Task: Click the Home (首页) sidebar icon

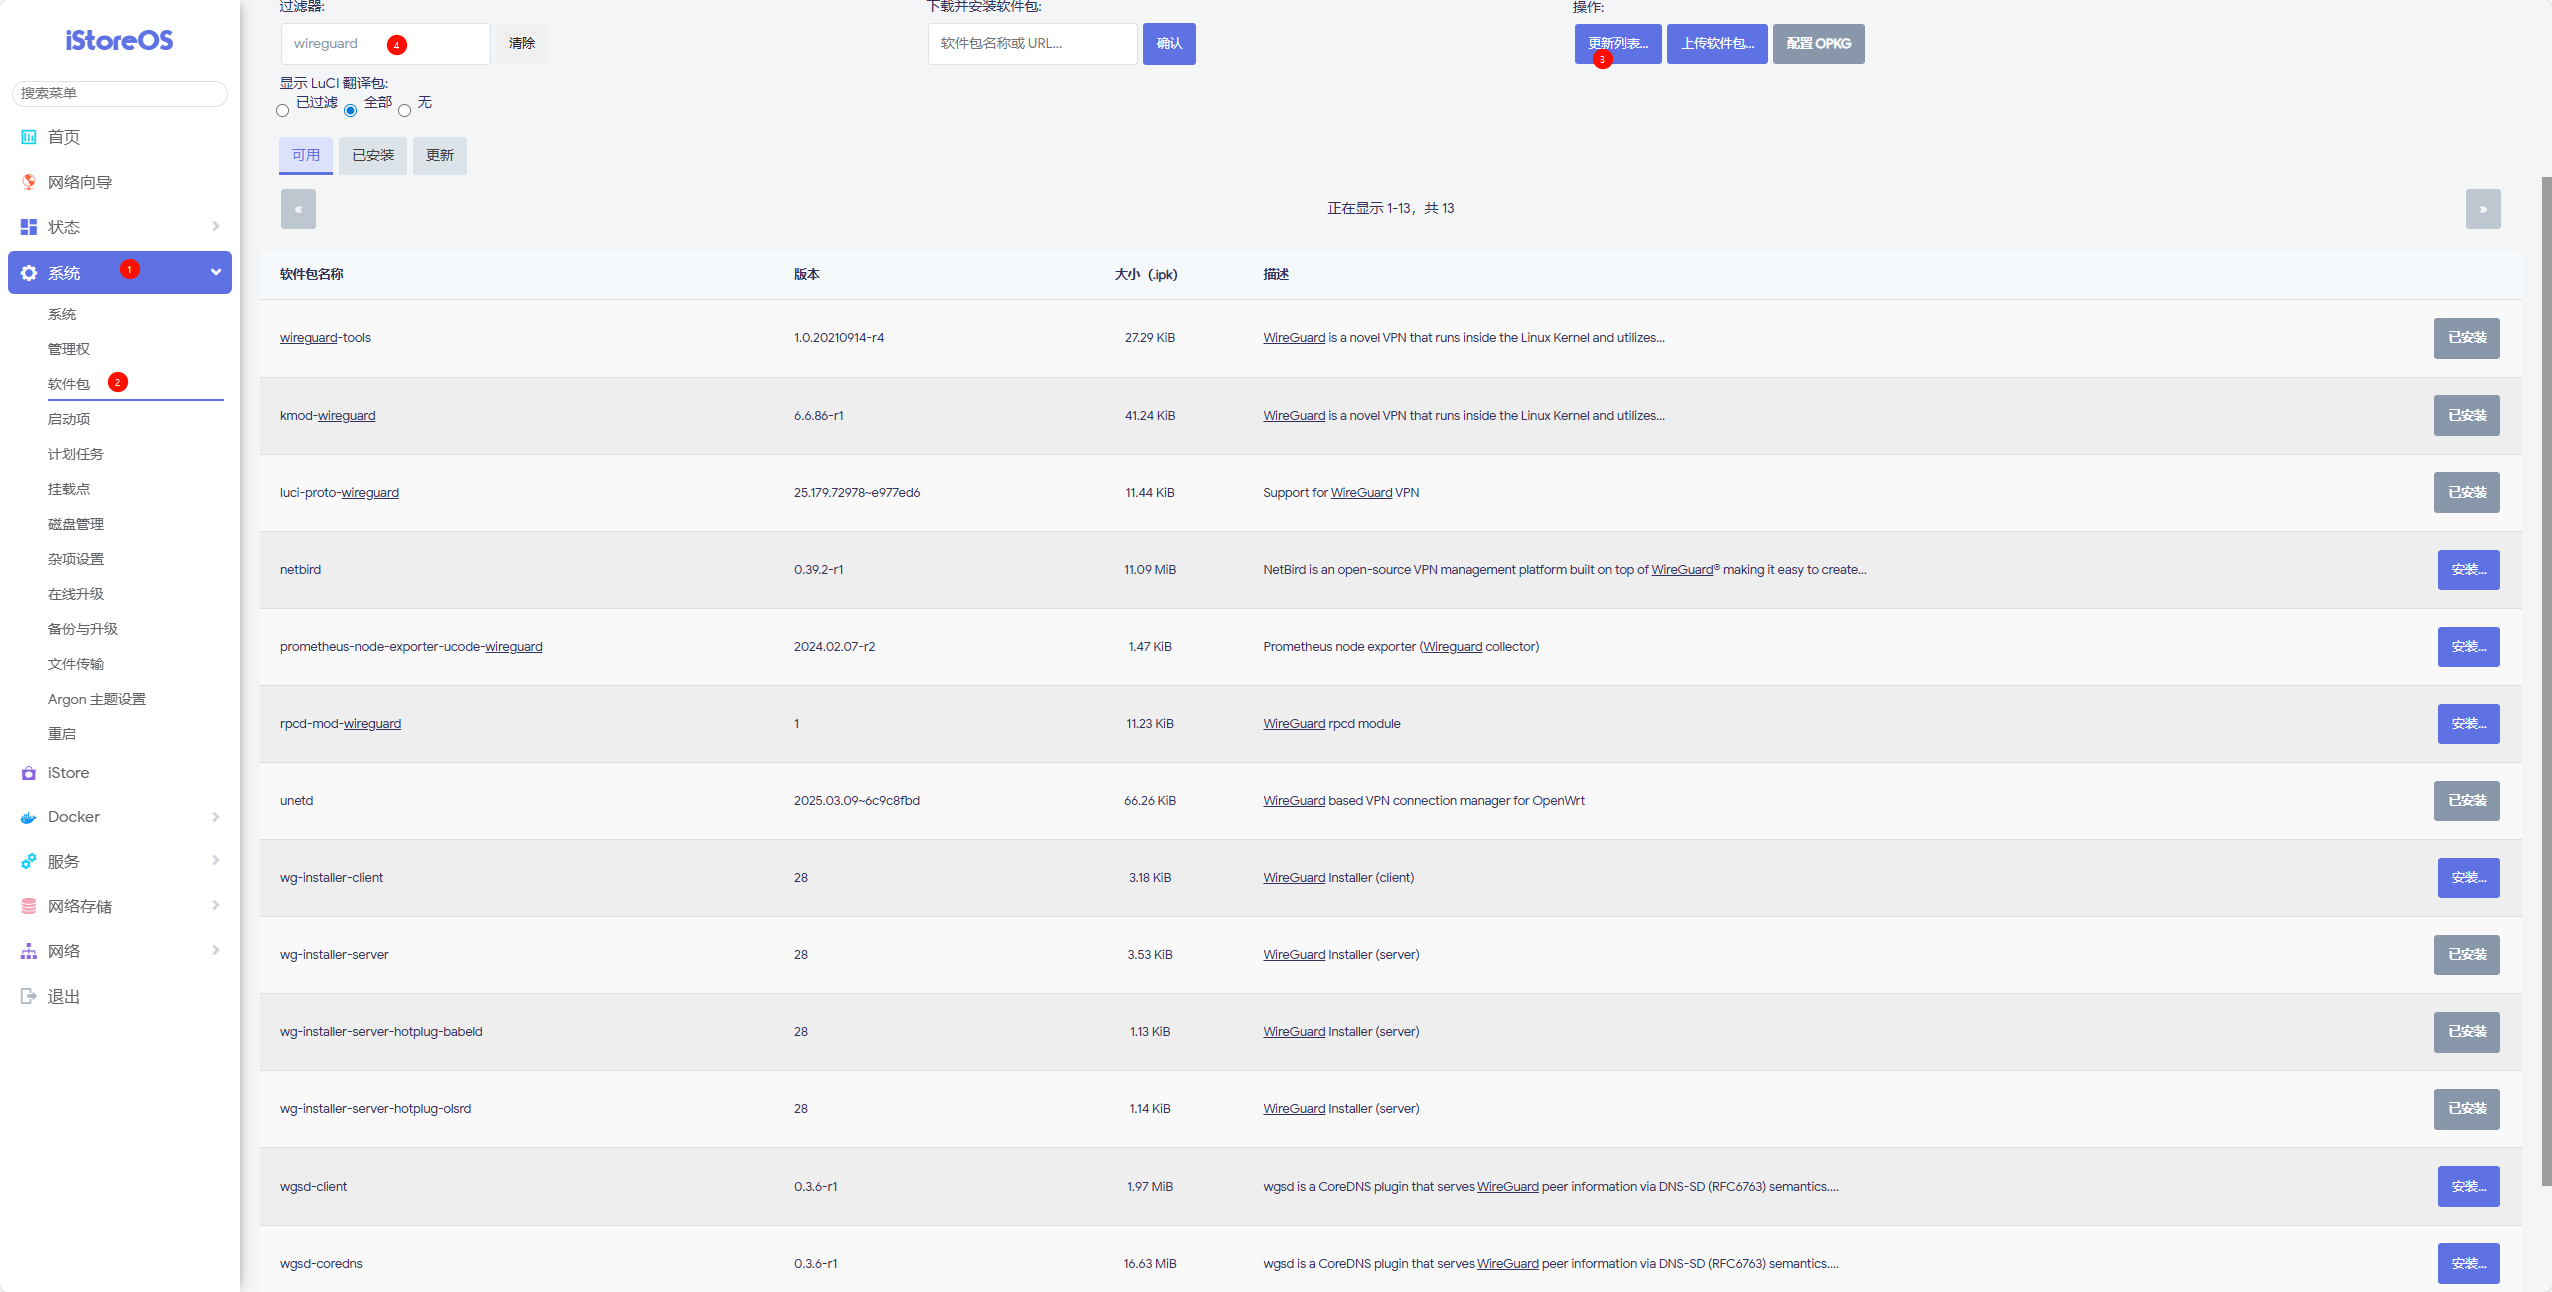Action: [29, 137]
